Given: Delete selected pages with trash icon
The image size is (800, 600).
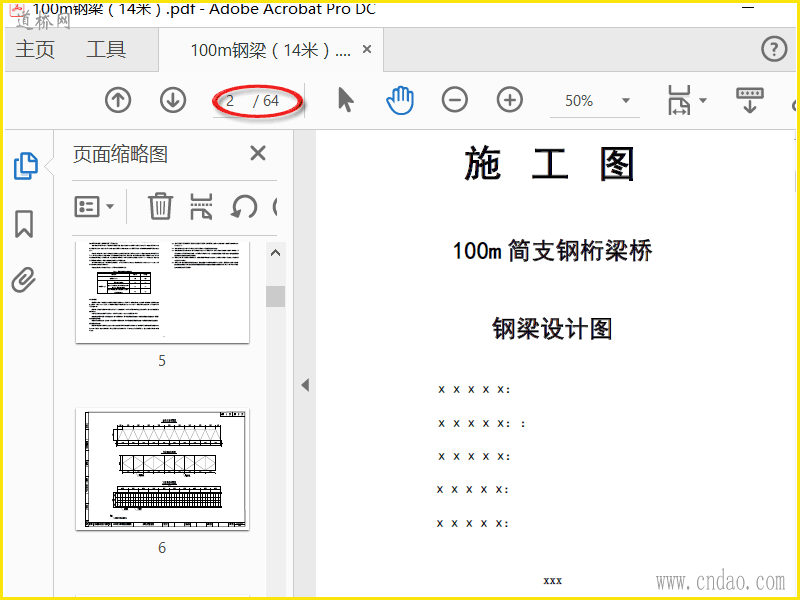Looking at the screenshot, I should pyautogui.click(x=160, y=206).
